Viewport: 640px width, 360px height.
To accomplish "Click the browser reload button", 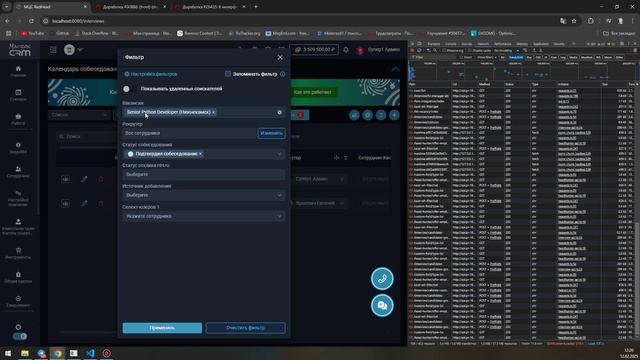I will pyautogui.click(x=31, y=21).
